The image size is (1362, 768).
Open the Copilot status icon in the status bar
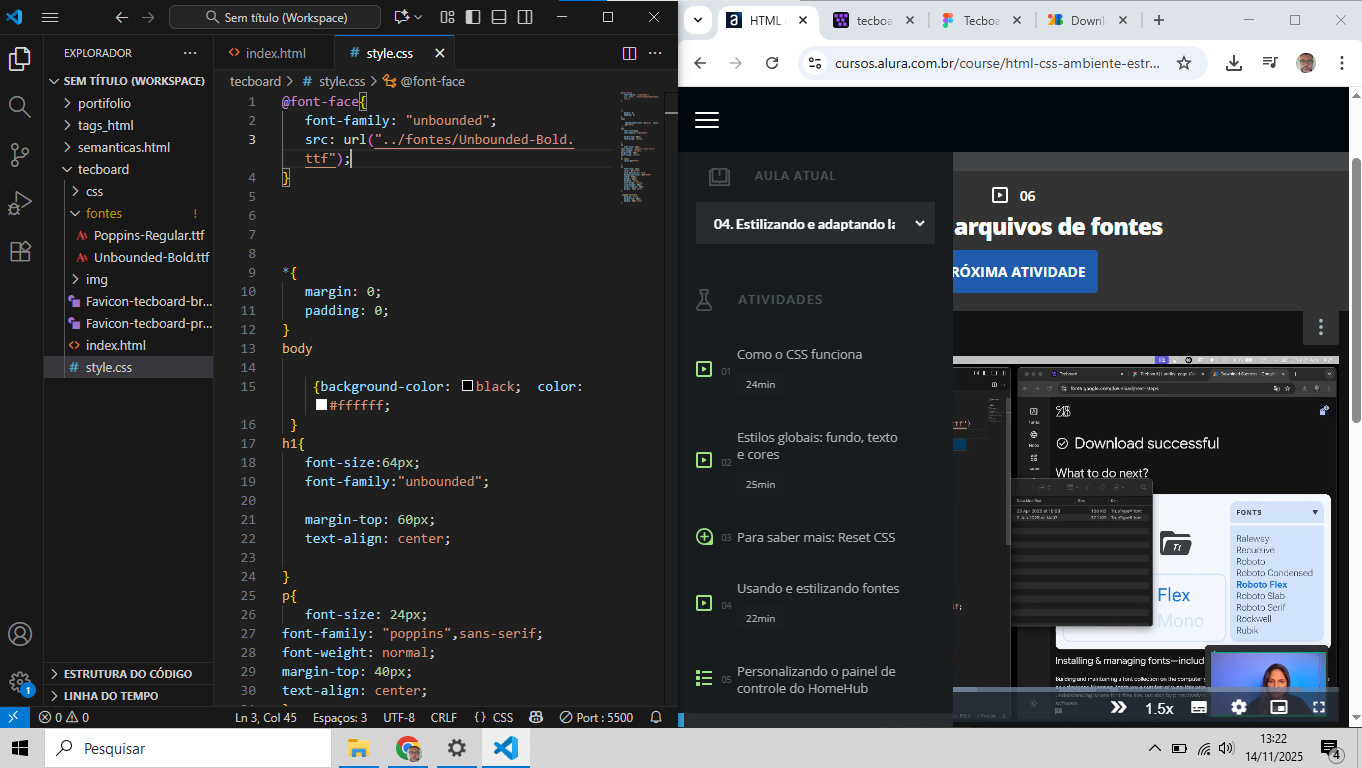click(x=536, y=717)
